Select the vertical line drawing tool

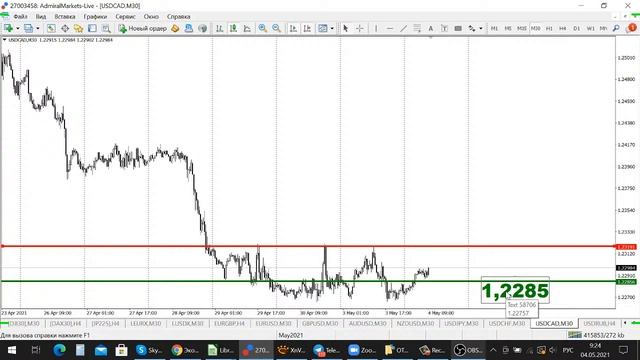(376, 28)
